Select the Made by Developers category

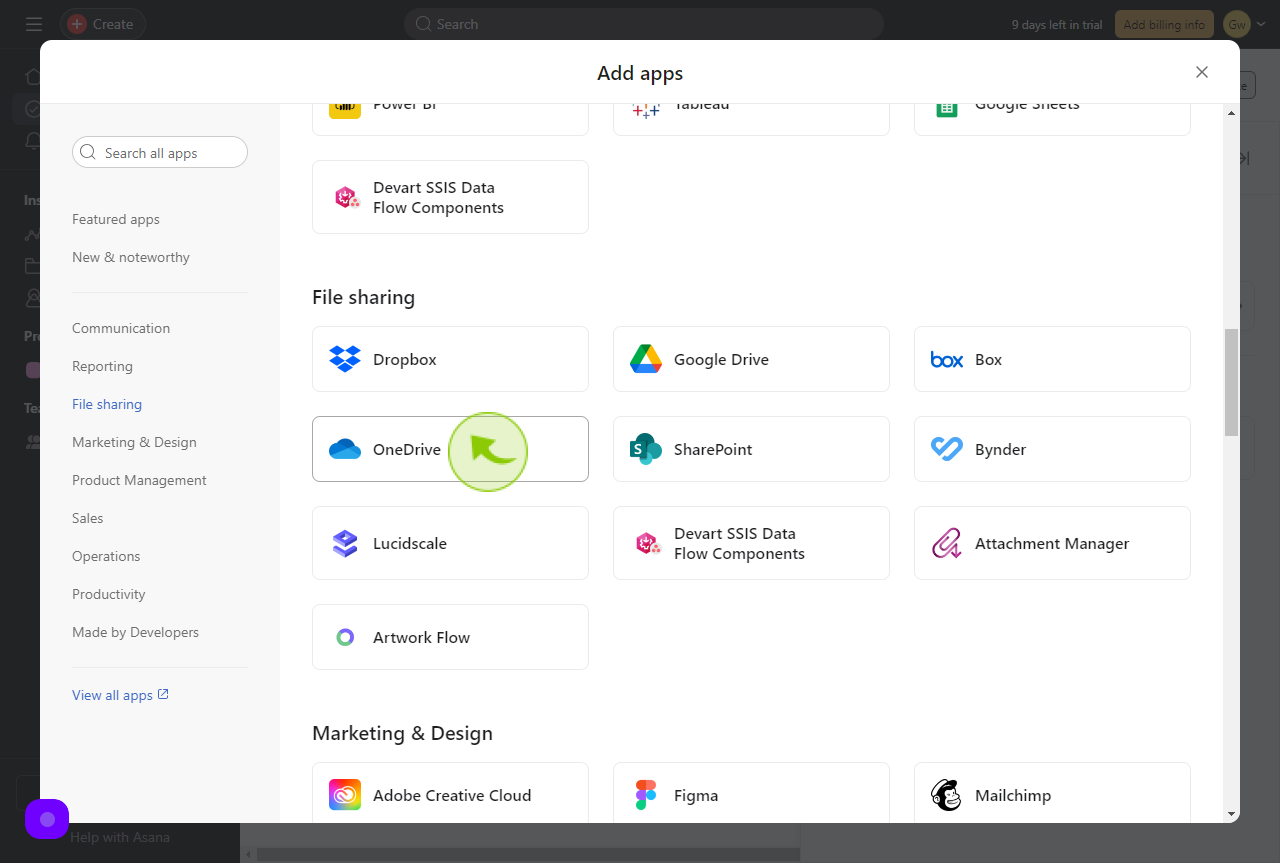tap(135, 632)
